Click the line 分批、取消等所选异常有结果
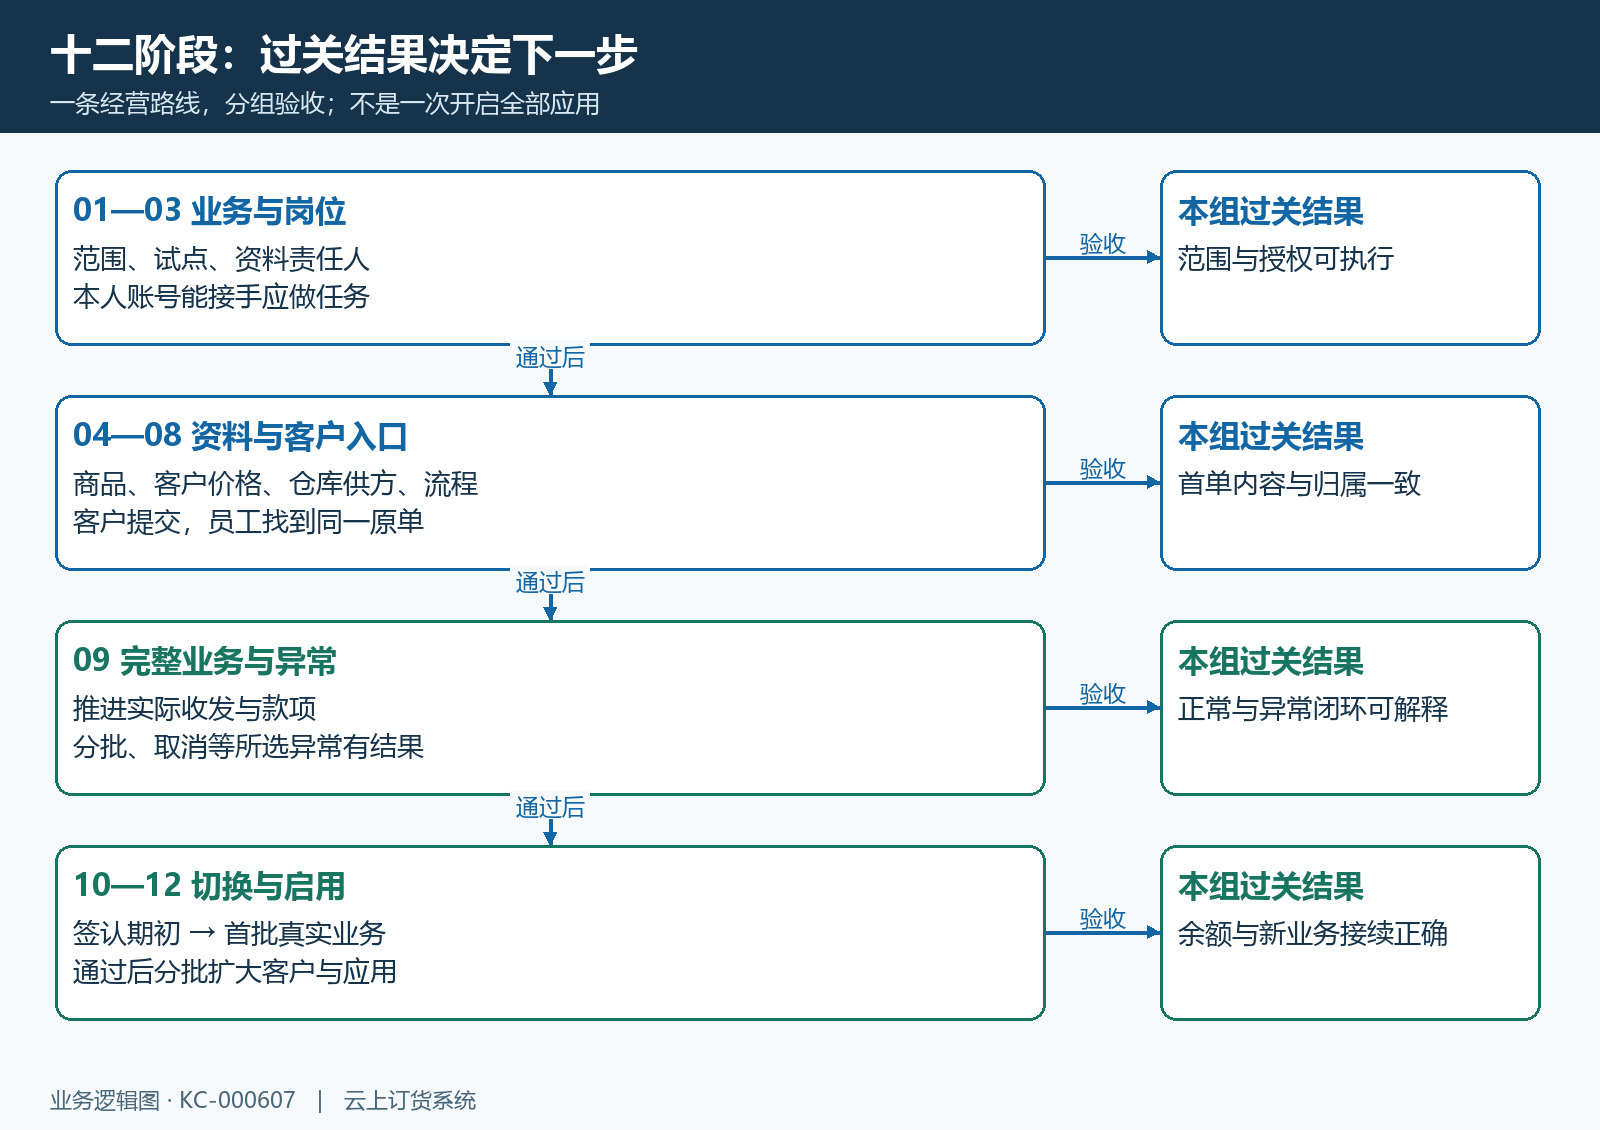This screenshot has height=1130, width=1600. (248, 747)
